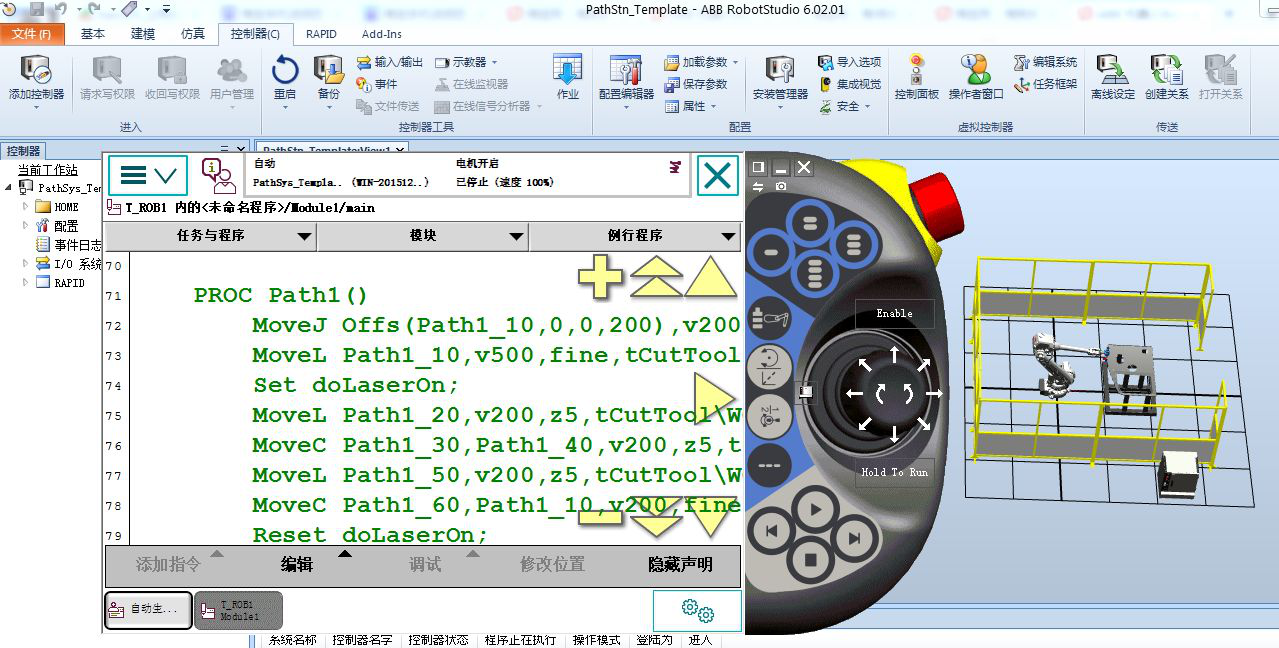Click FlexPendant operator info icon
This screenshot has width=1279, height=648.
[218, 175]
